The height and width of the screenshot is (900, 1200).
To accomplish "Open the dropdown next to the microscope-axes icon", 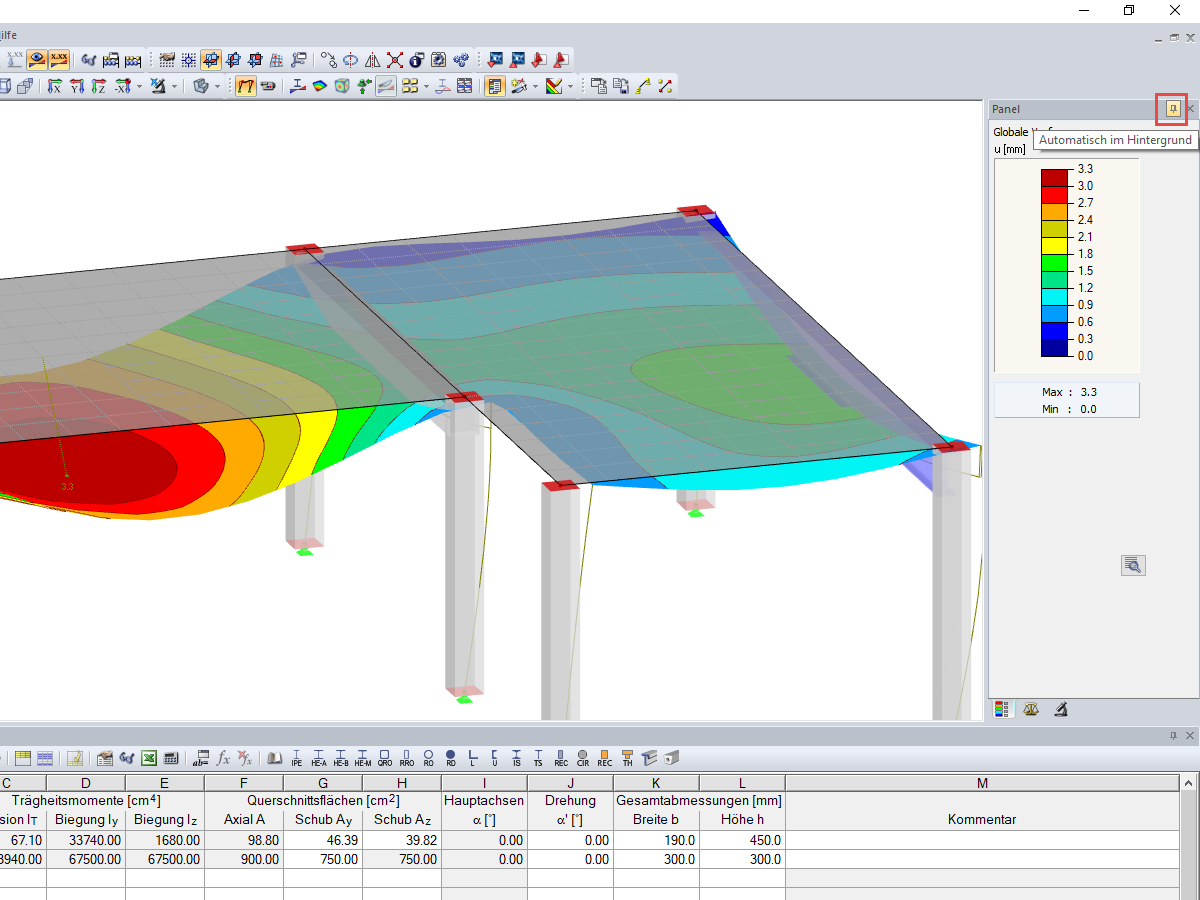I will [175, 86].
